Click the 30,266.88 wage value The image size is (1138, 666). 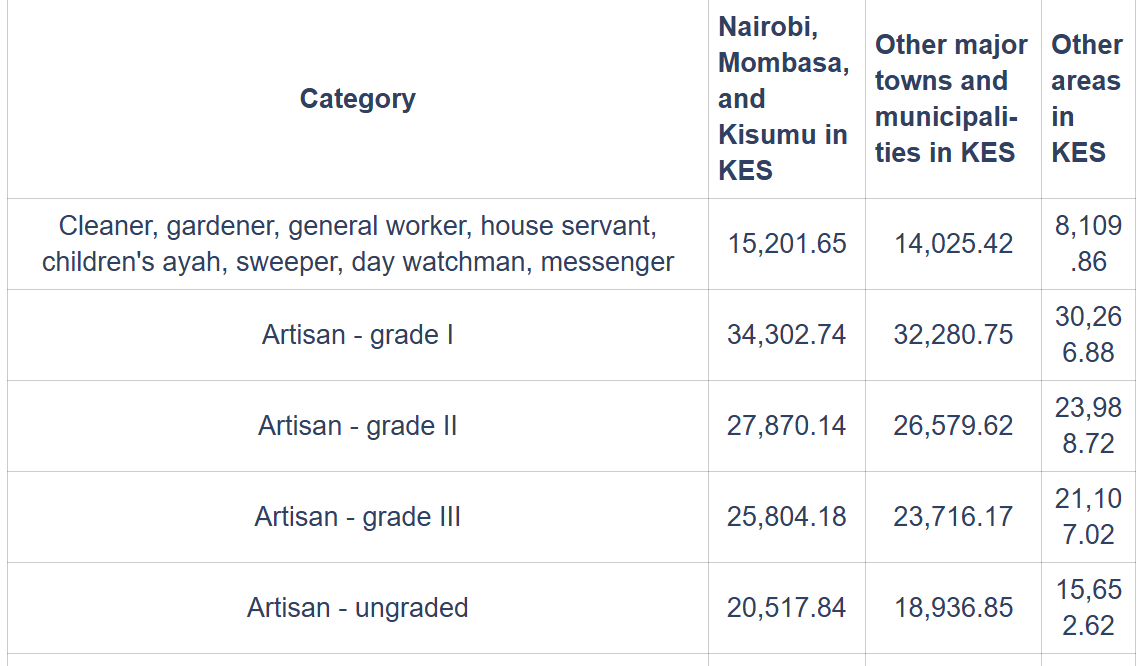[1088, 335]
